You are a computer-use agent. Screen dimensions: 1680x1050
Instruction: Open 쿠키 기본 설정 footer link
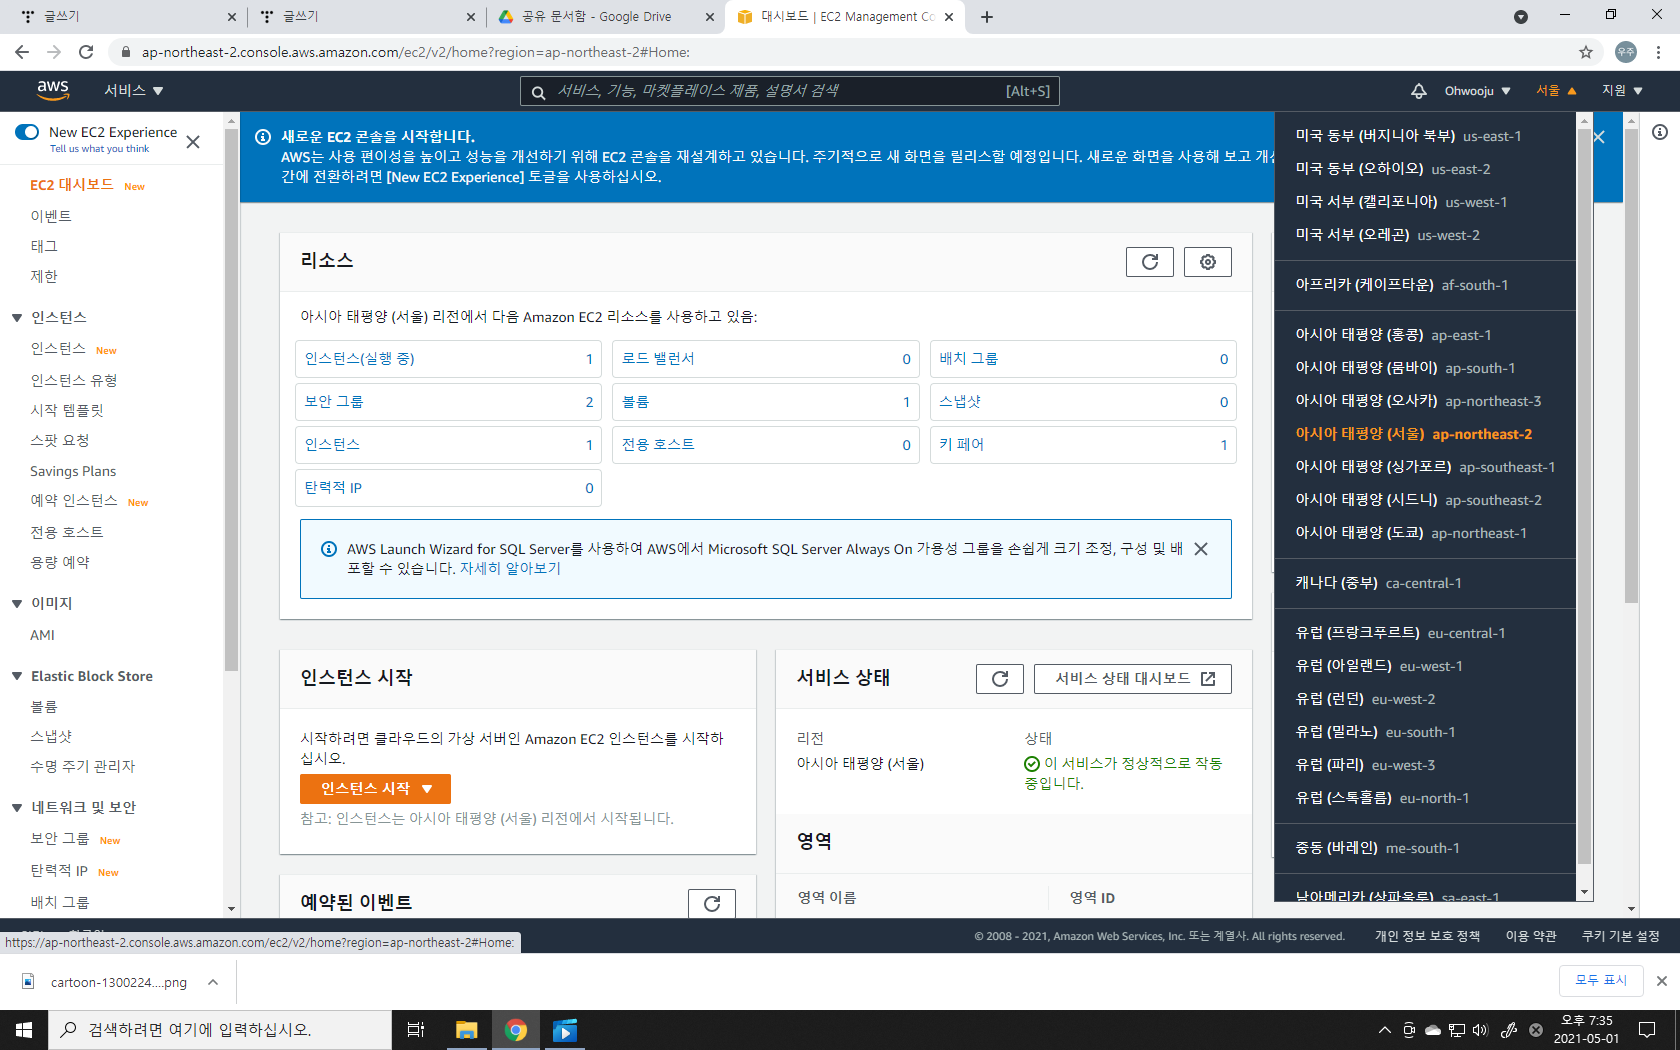click(x=1620, y=936)
